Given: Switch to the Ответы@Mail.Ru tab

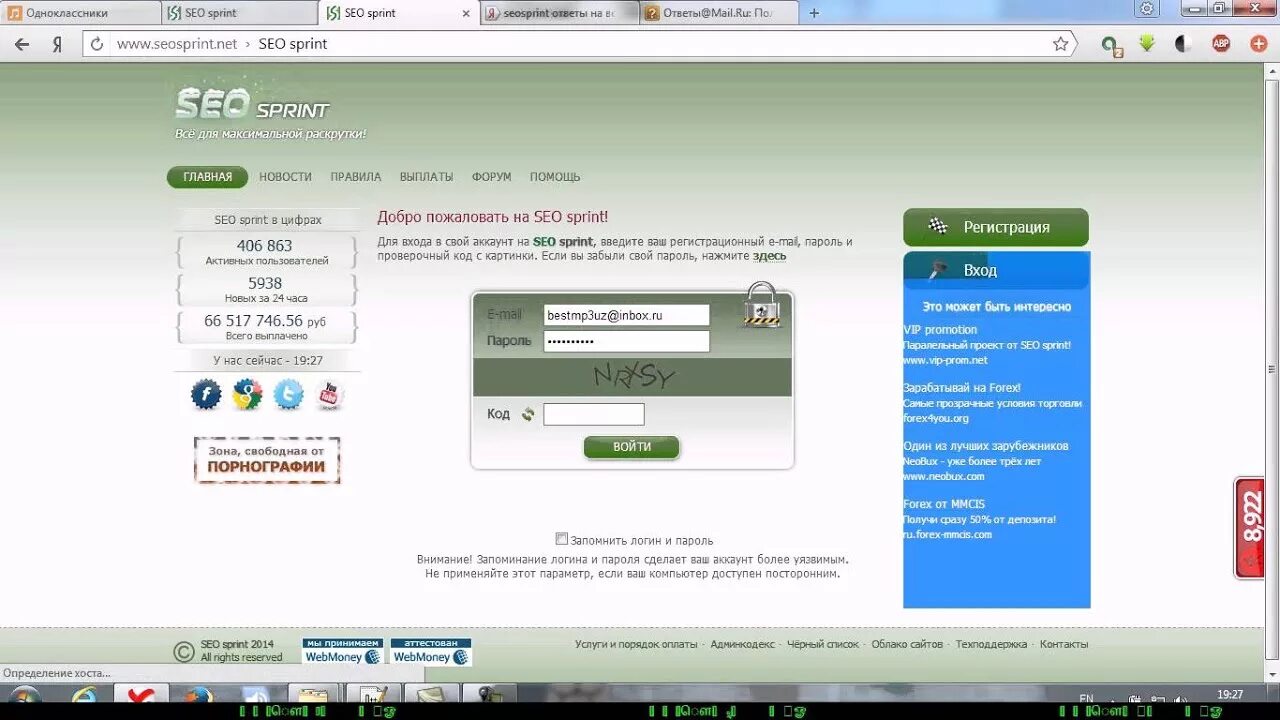Looking at the screenshot, I should click(720, 13).
